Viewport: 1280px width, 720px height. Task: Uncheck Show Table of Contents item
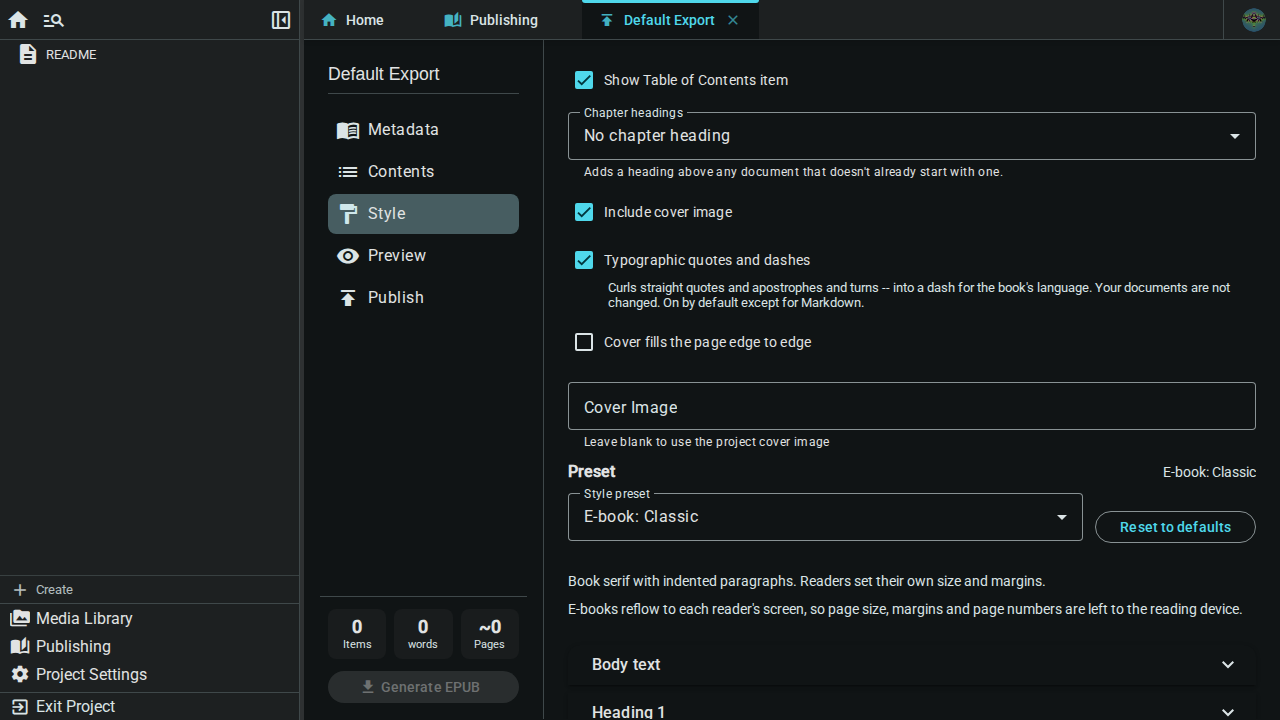[x=584, y=80]
